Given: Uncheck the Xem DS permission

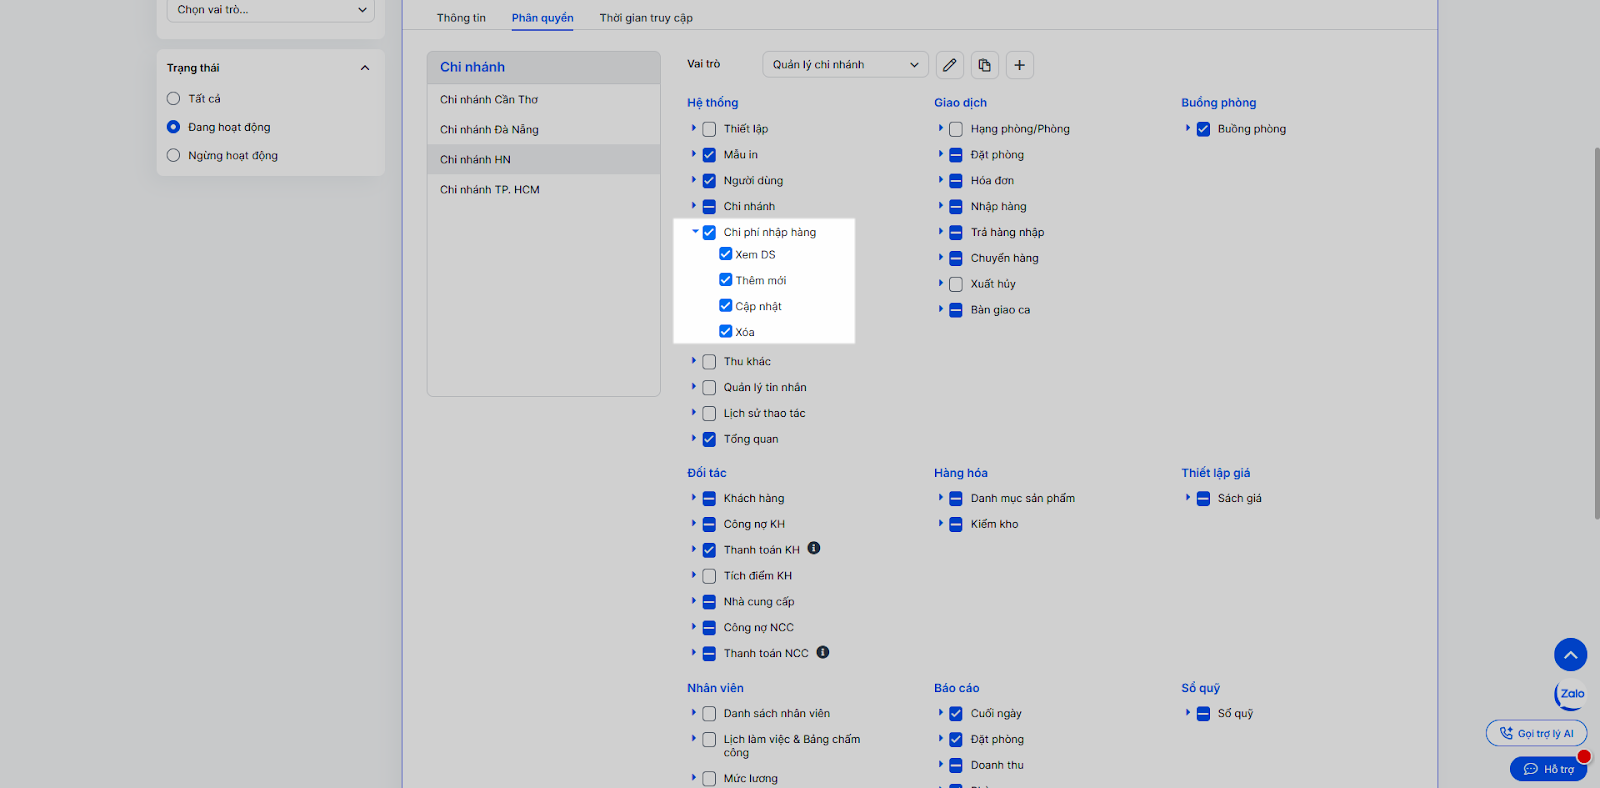Looking at the screenshot, I should pyautogui.click(x=726, y=254).
